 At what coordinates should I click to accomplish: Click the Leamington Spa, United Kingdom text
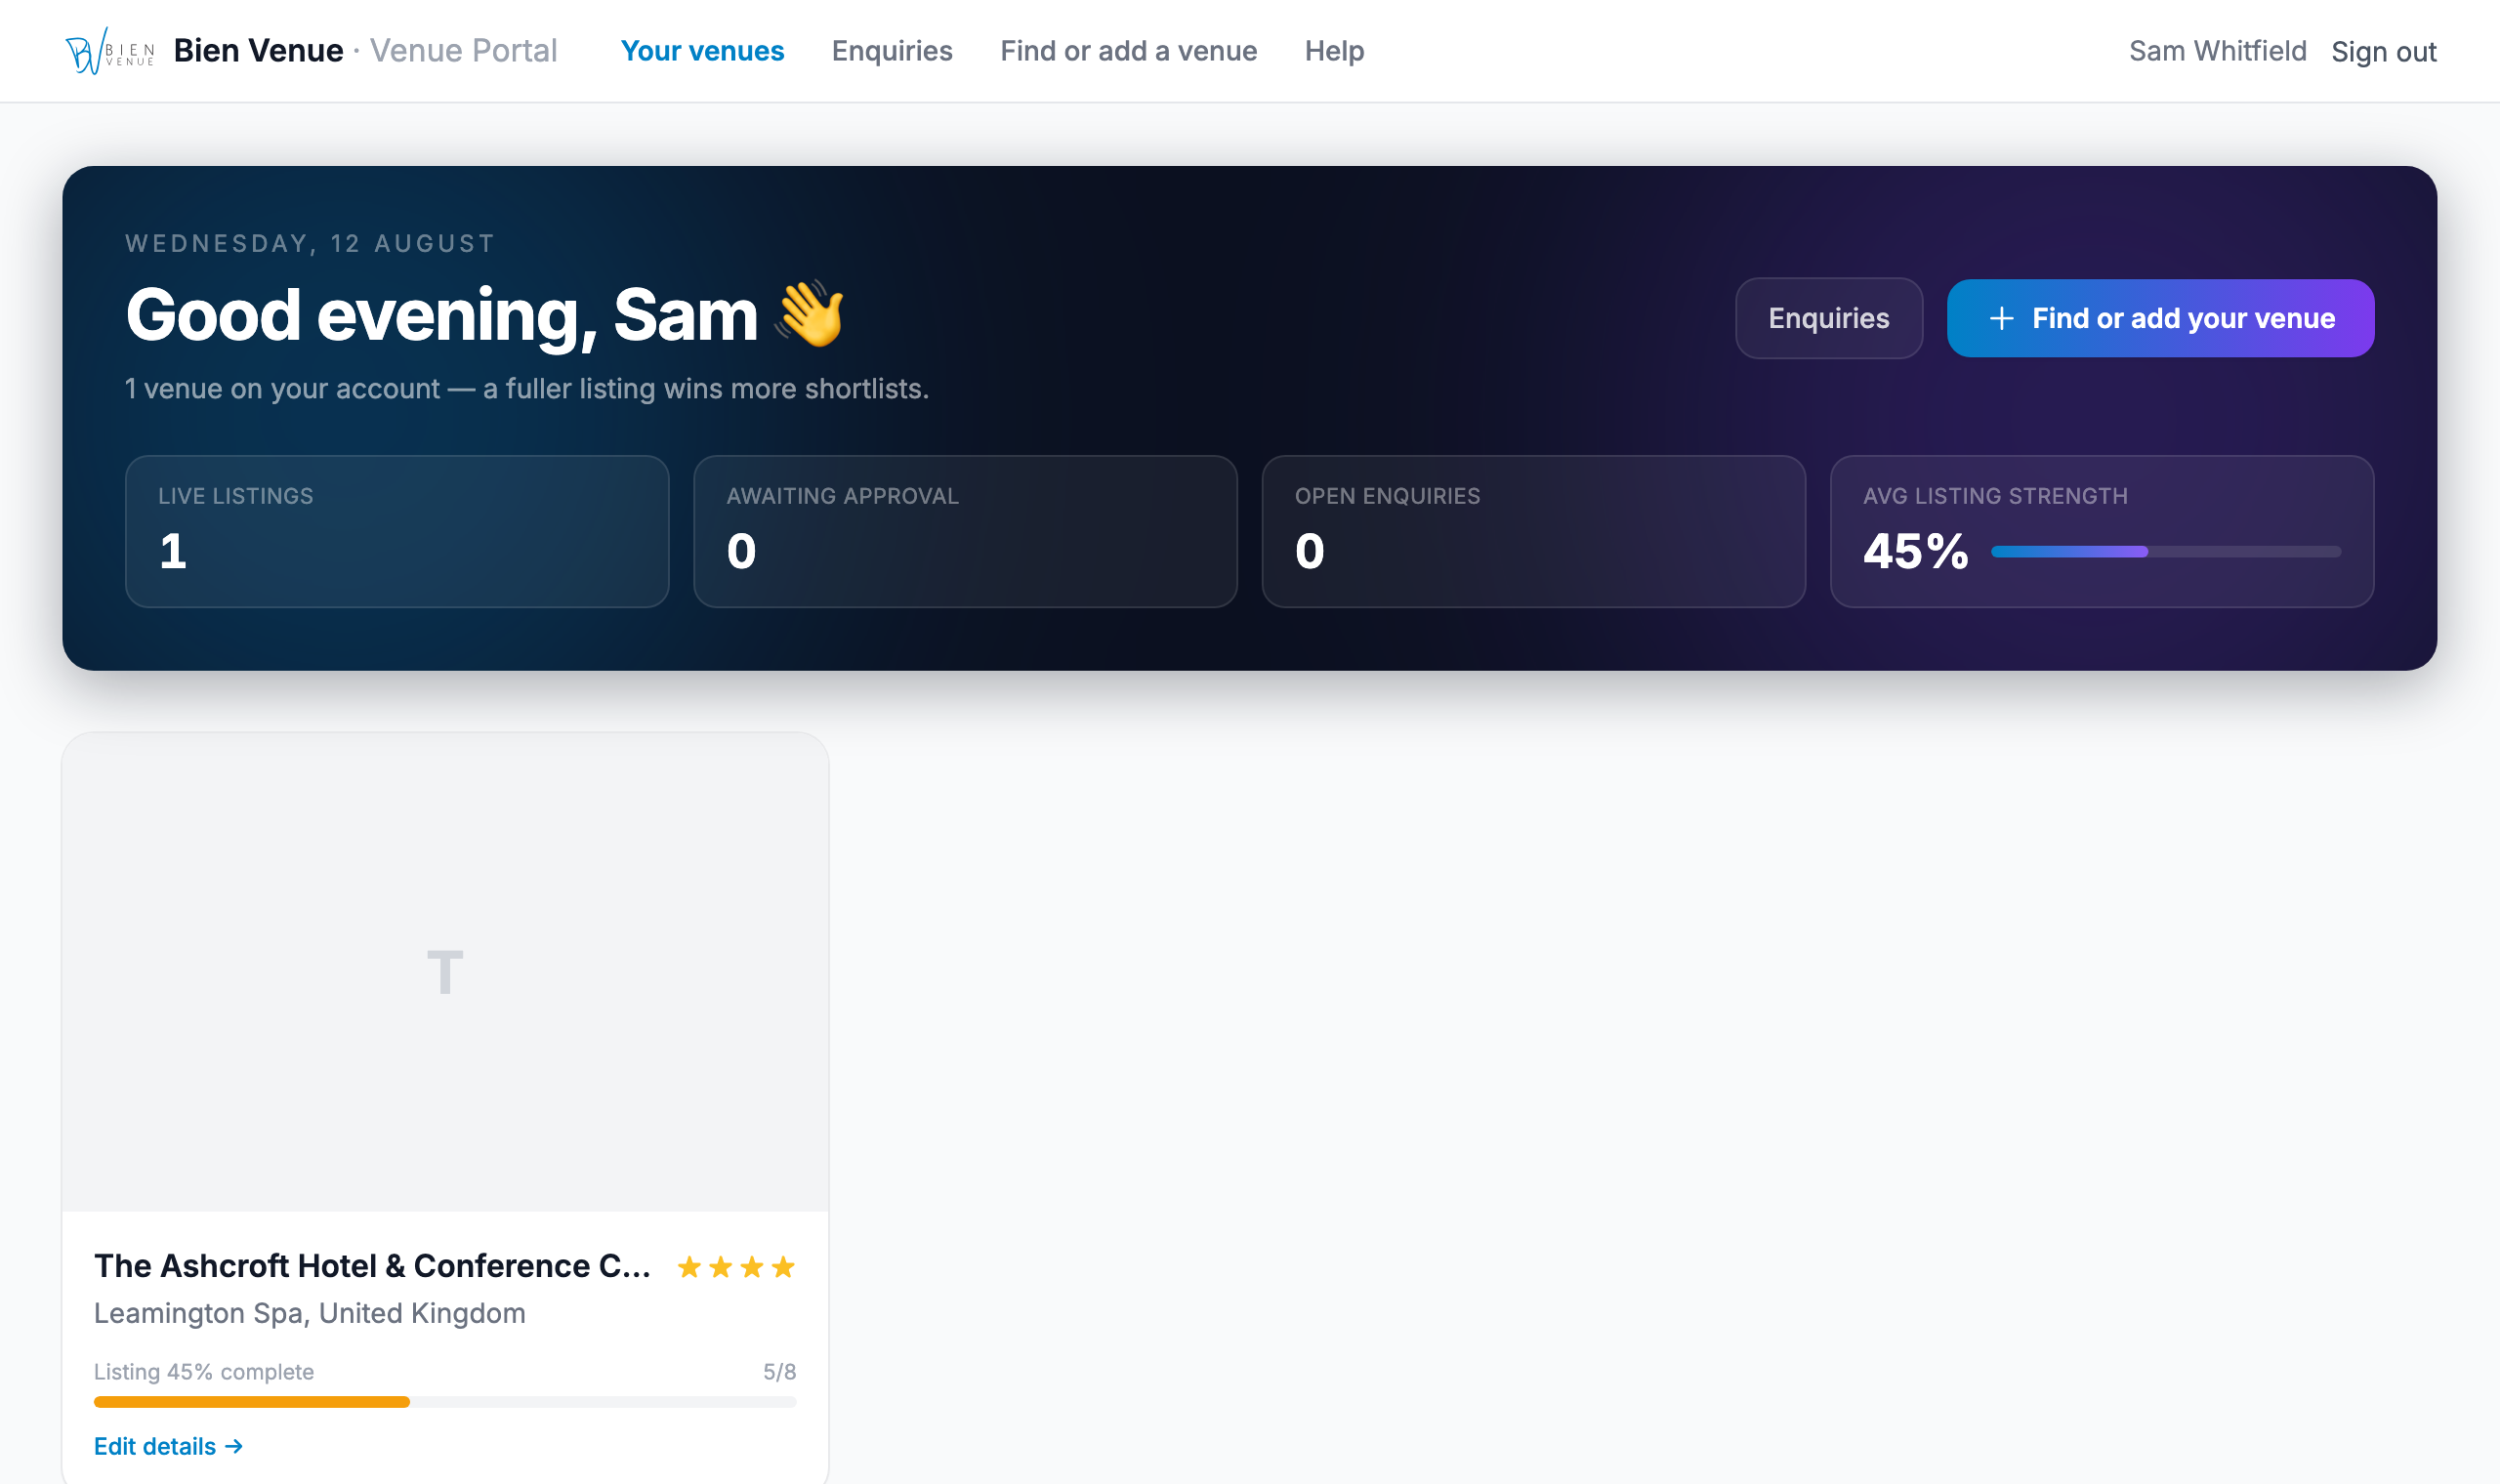pos(310,1313)
